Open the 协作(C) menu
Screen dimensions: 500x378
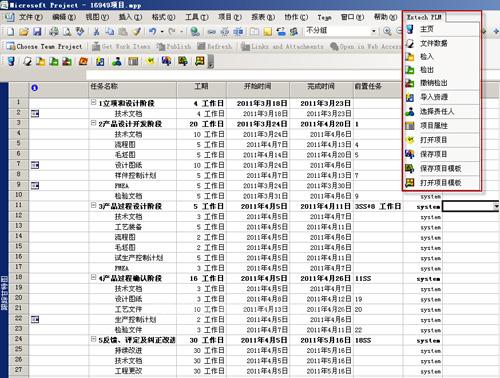click(296, 17)
